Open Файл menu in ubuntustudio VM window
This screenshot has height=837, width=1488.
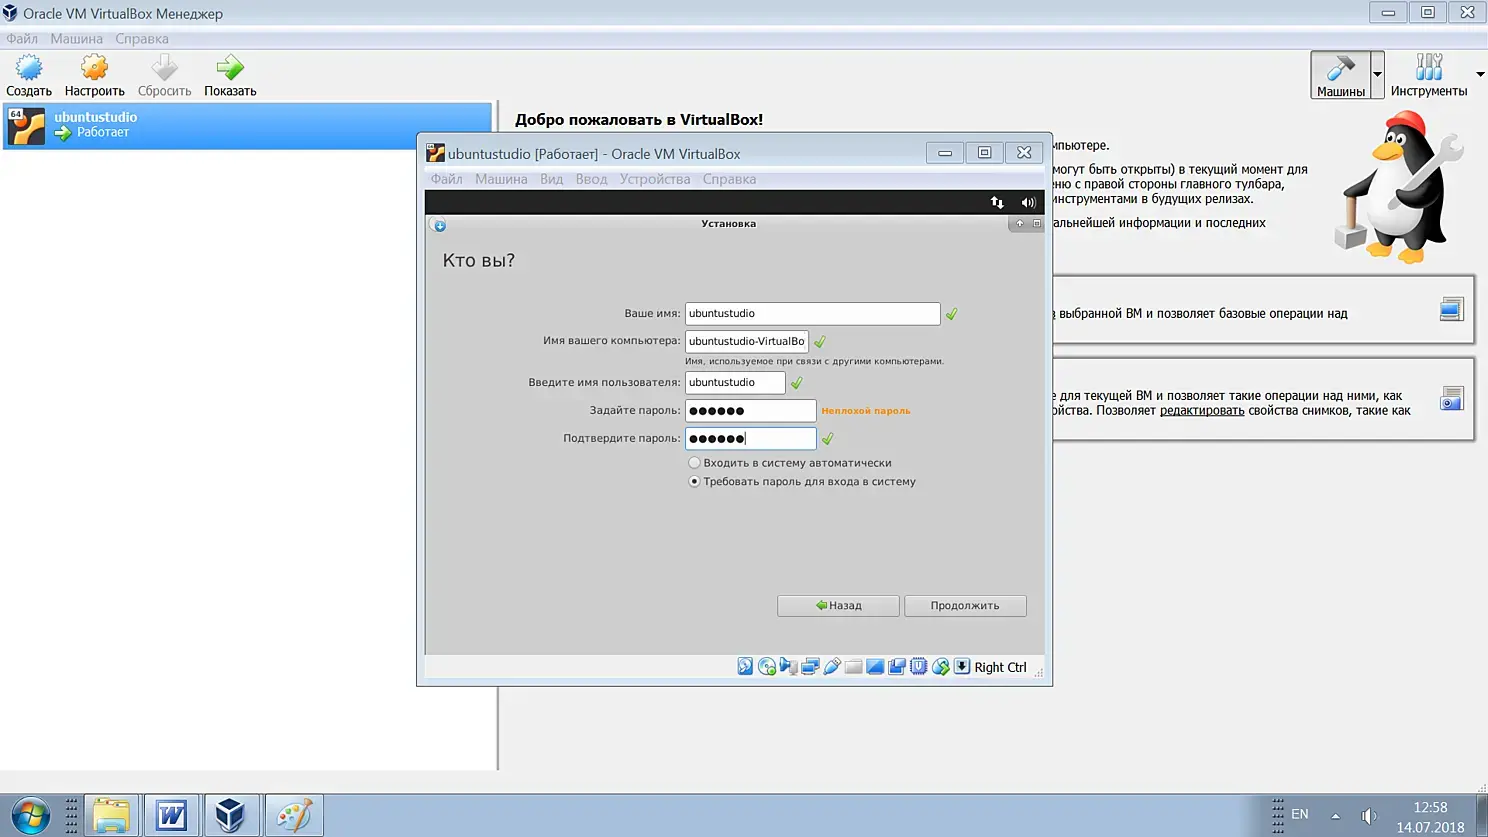(447, 179)
